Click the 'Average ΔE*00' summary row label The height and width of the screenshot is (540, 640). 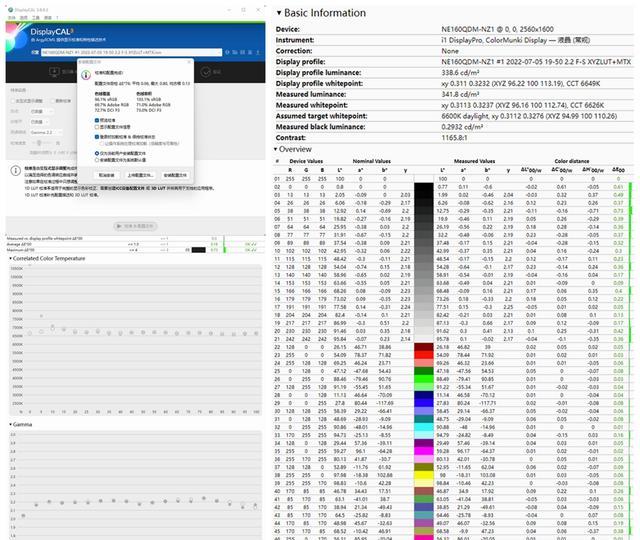tap(19, 244)
